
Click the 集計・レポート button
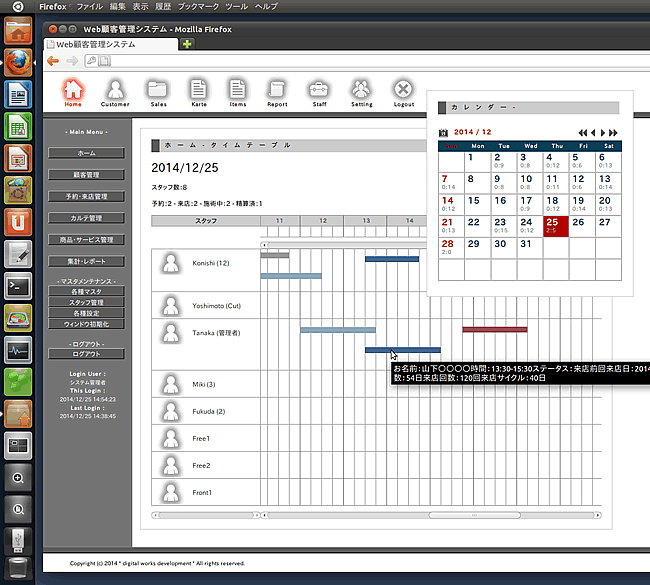pos(86,261)
